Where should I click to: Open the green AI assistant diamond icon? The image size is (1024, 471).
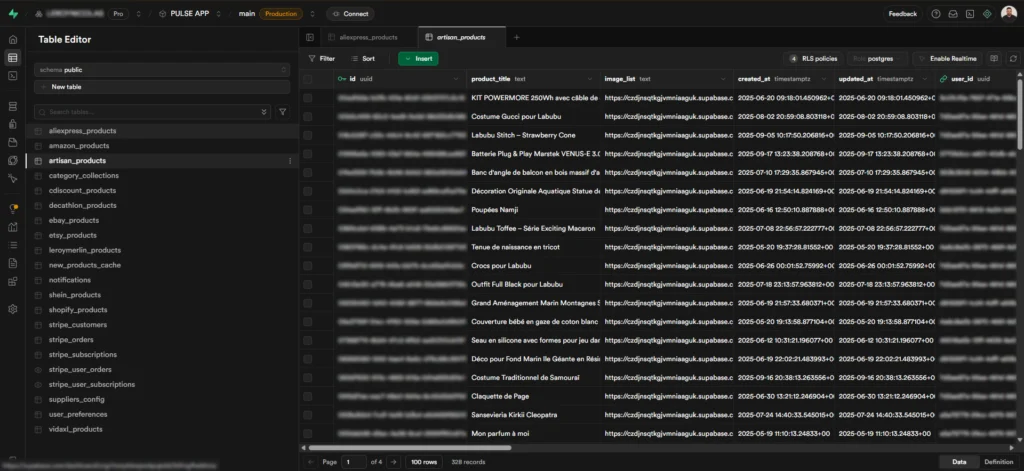pos(987,14)
